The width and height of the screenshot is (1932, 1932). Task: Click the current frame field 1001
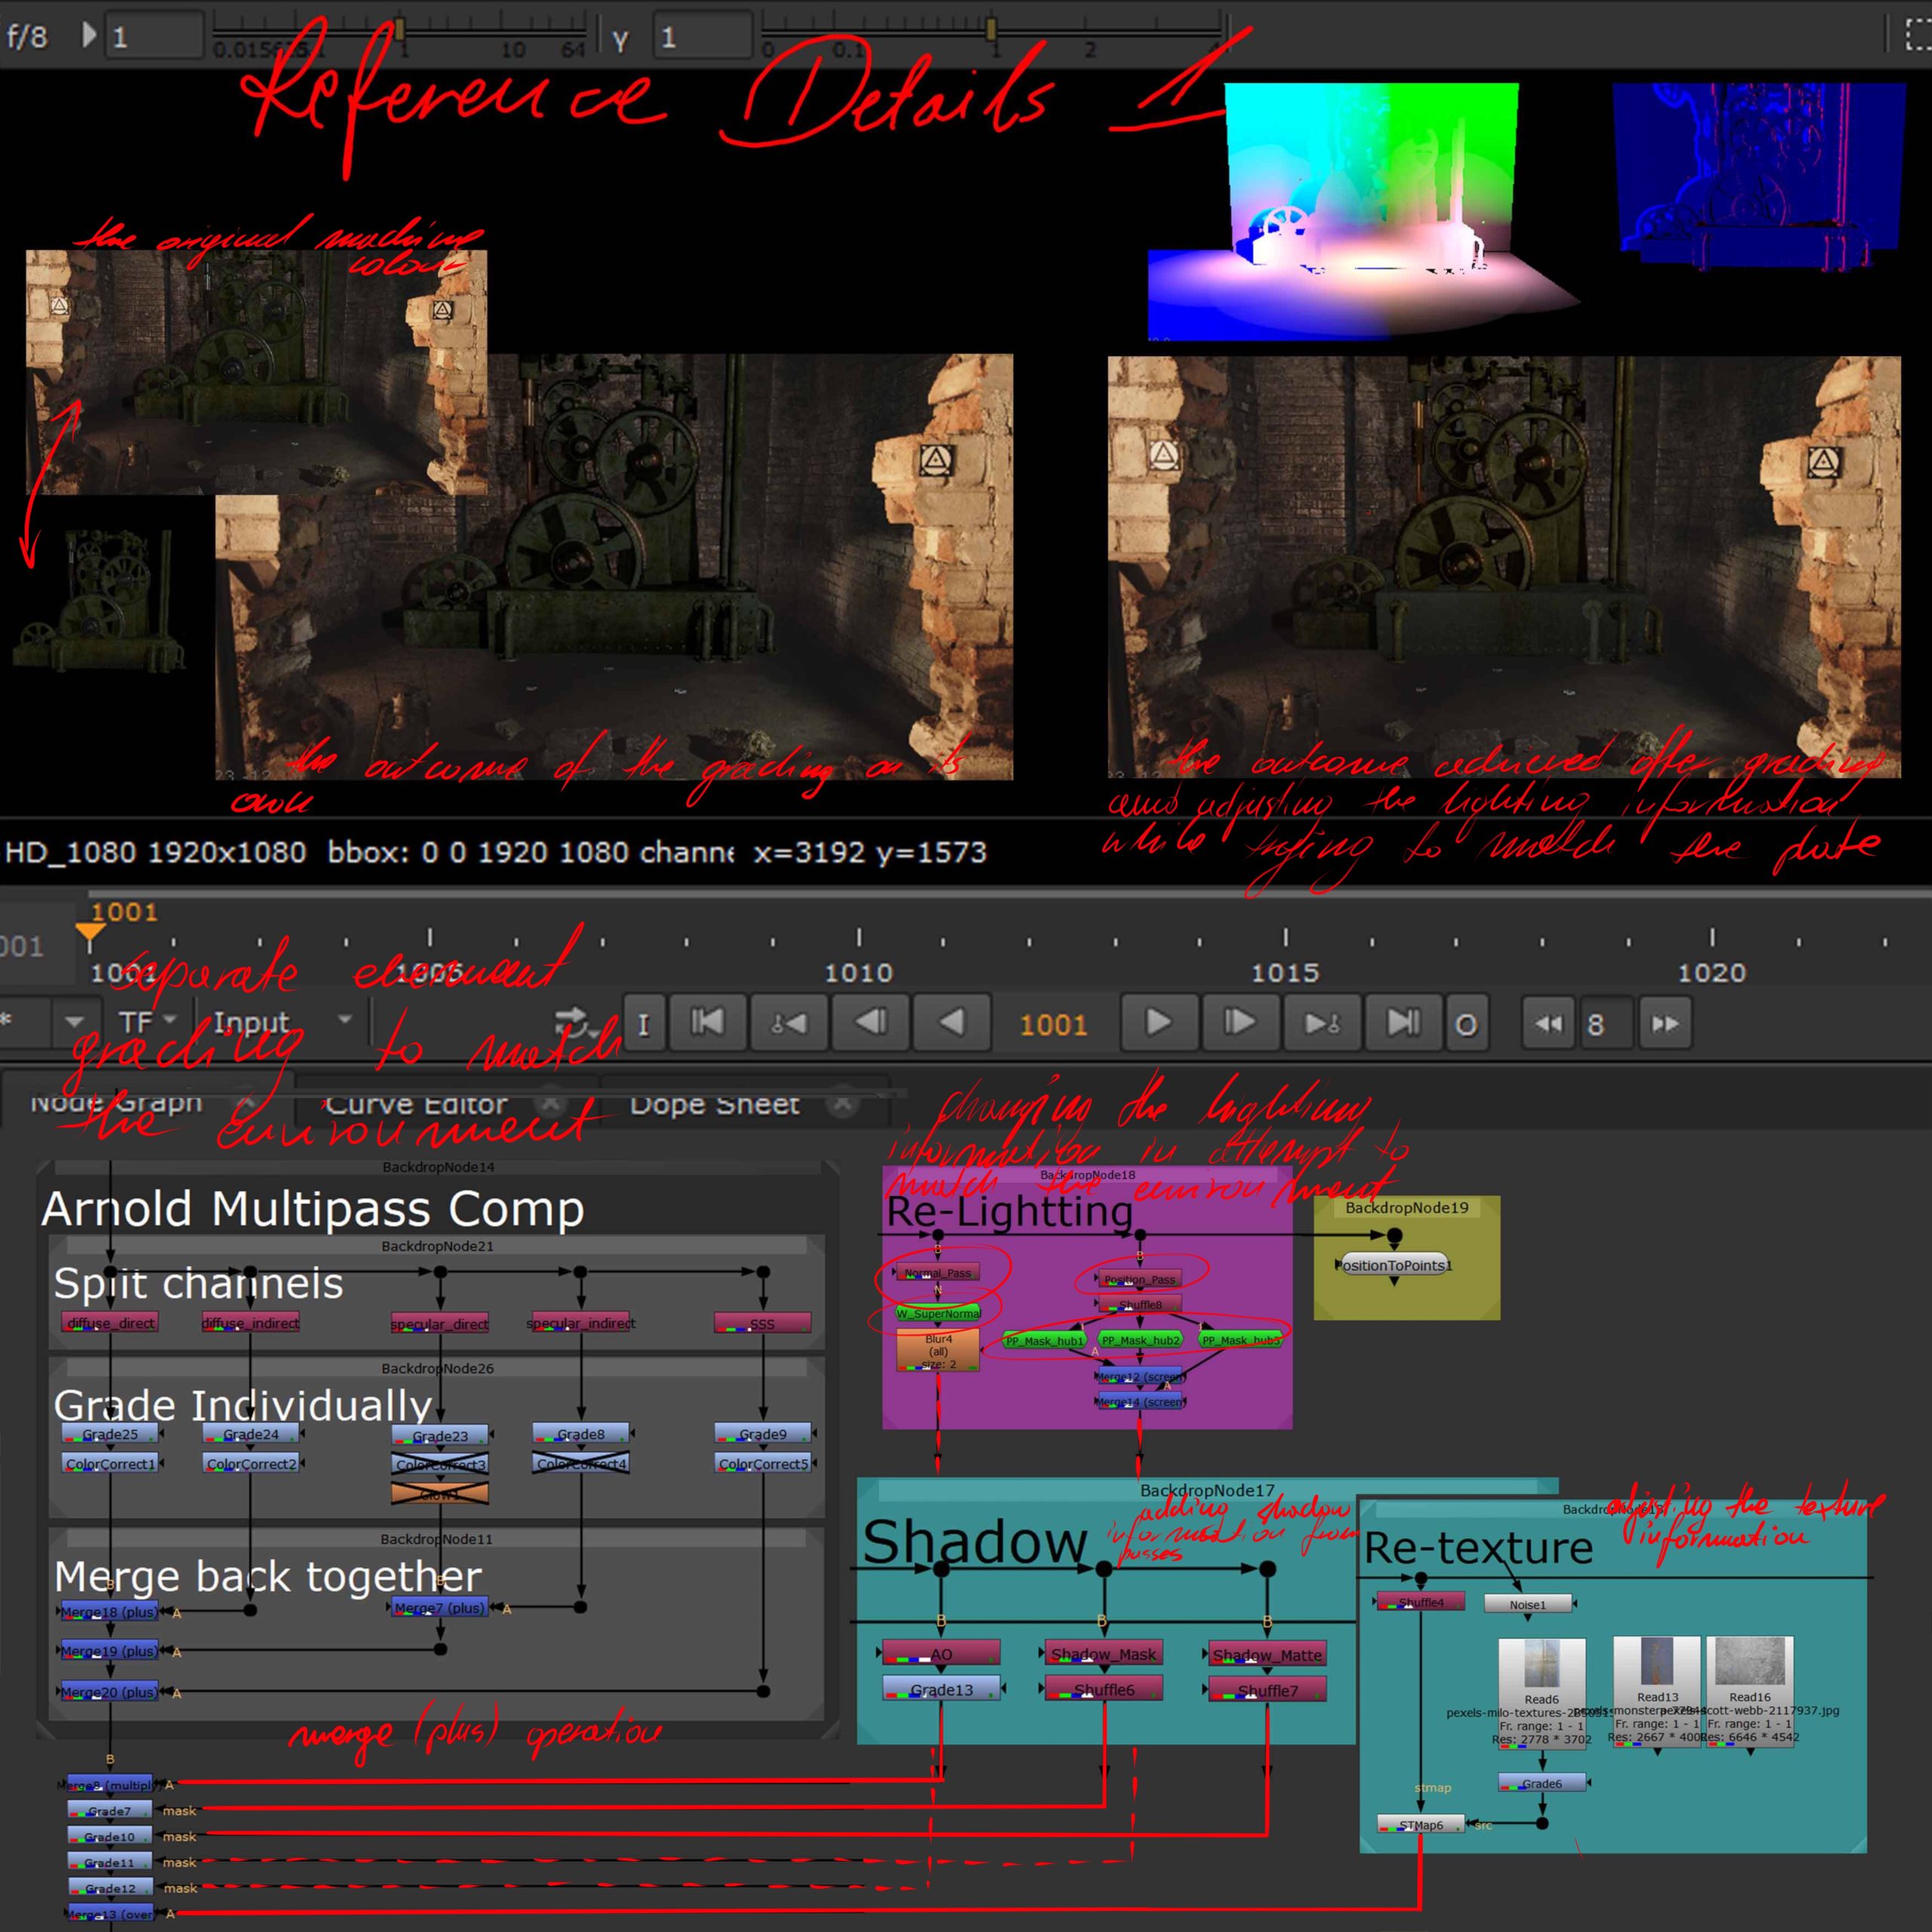1053,1024
